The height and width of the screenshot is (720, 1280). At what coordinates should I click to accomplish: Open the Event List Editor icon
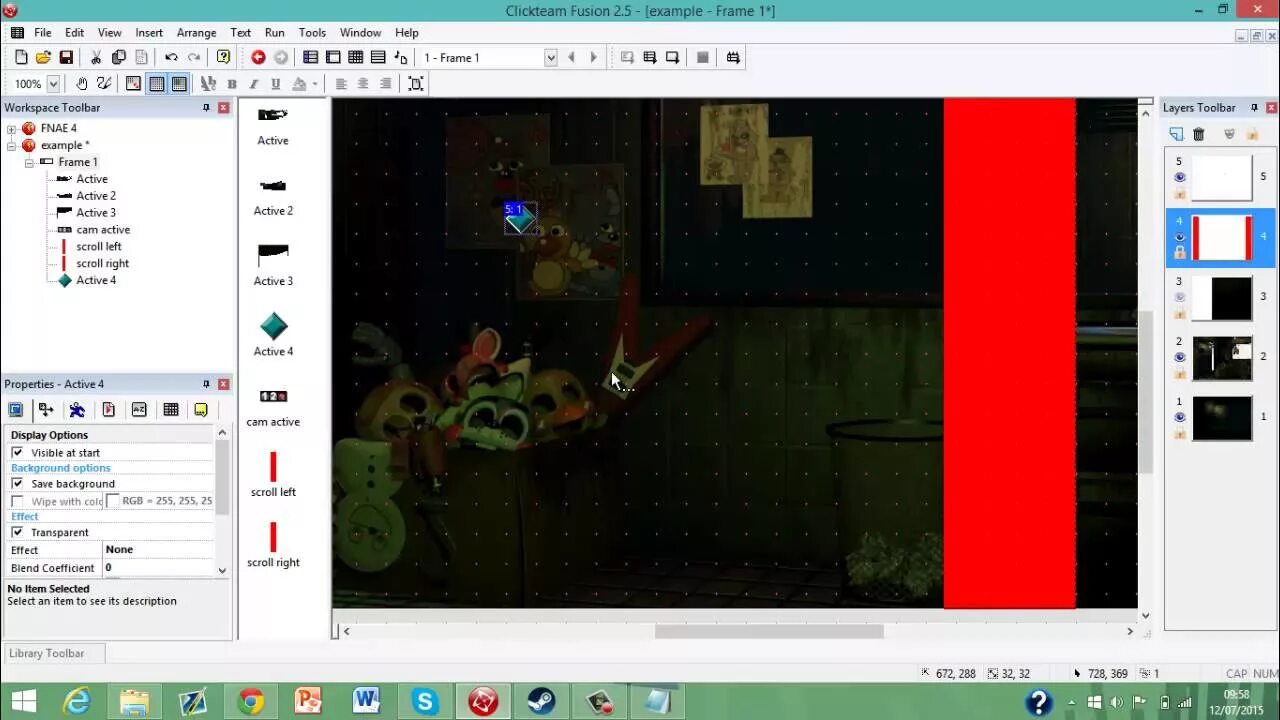[x=378, y=58]
